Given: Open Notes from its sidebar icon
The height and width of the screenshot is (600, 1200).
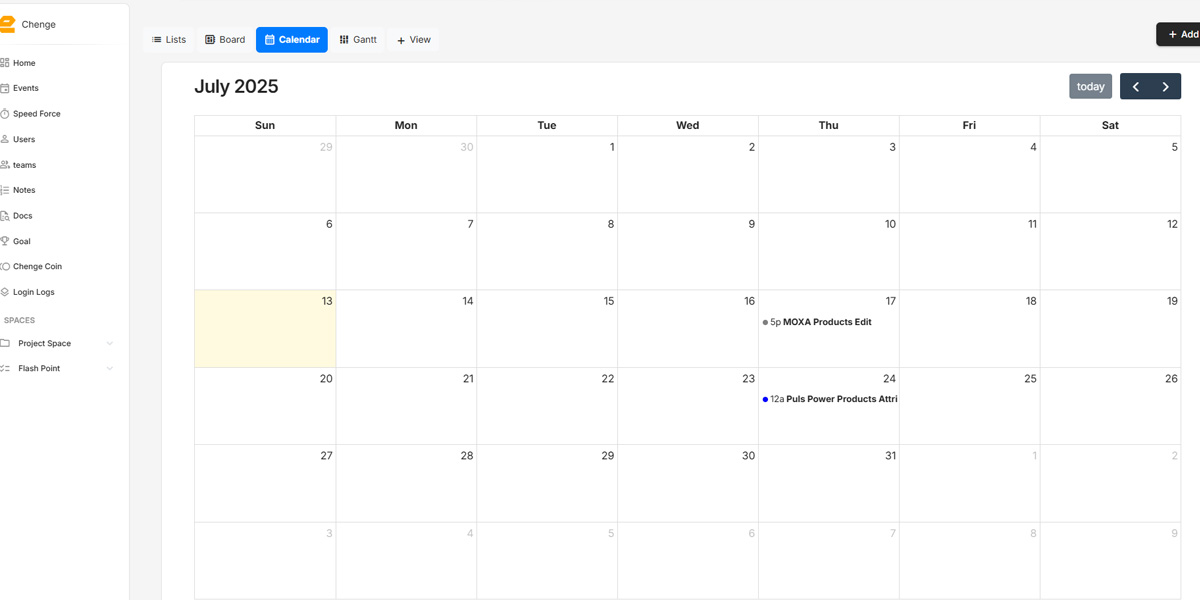Looking at the screenshot, I should 5,190.
